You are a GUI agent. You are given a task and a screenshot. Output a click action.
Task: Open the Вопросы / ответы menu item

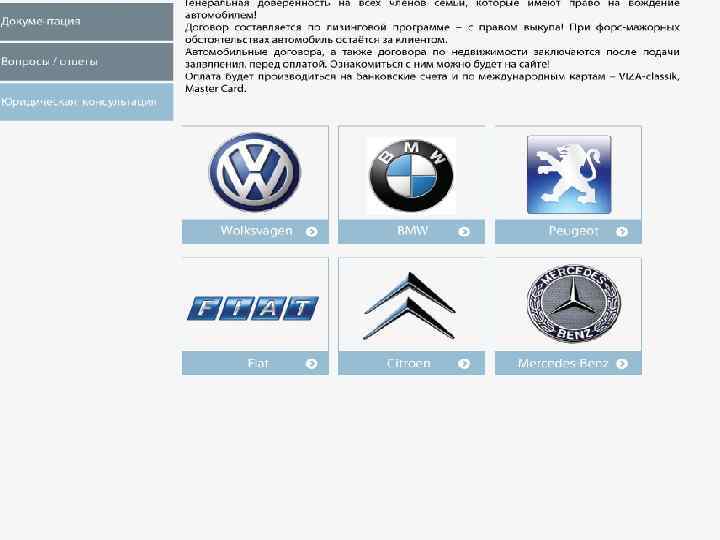86,62
